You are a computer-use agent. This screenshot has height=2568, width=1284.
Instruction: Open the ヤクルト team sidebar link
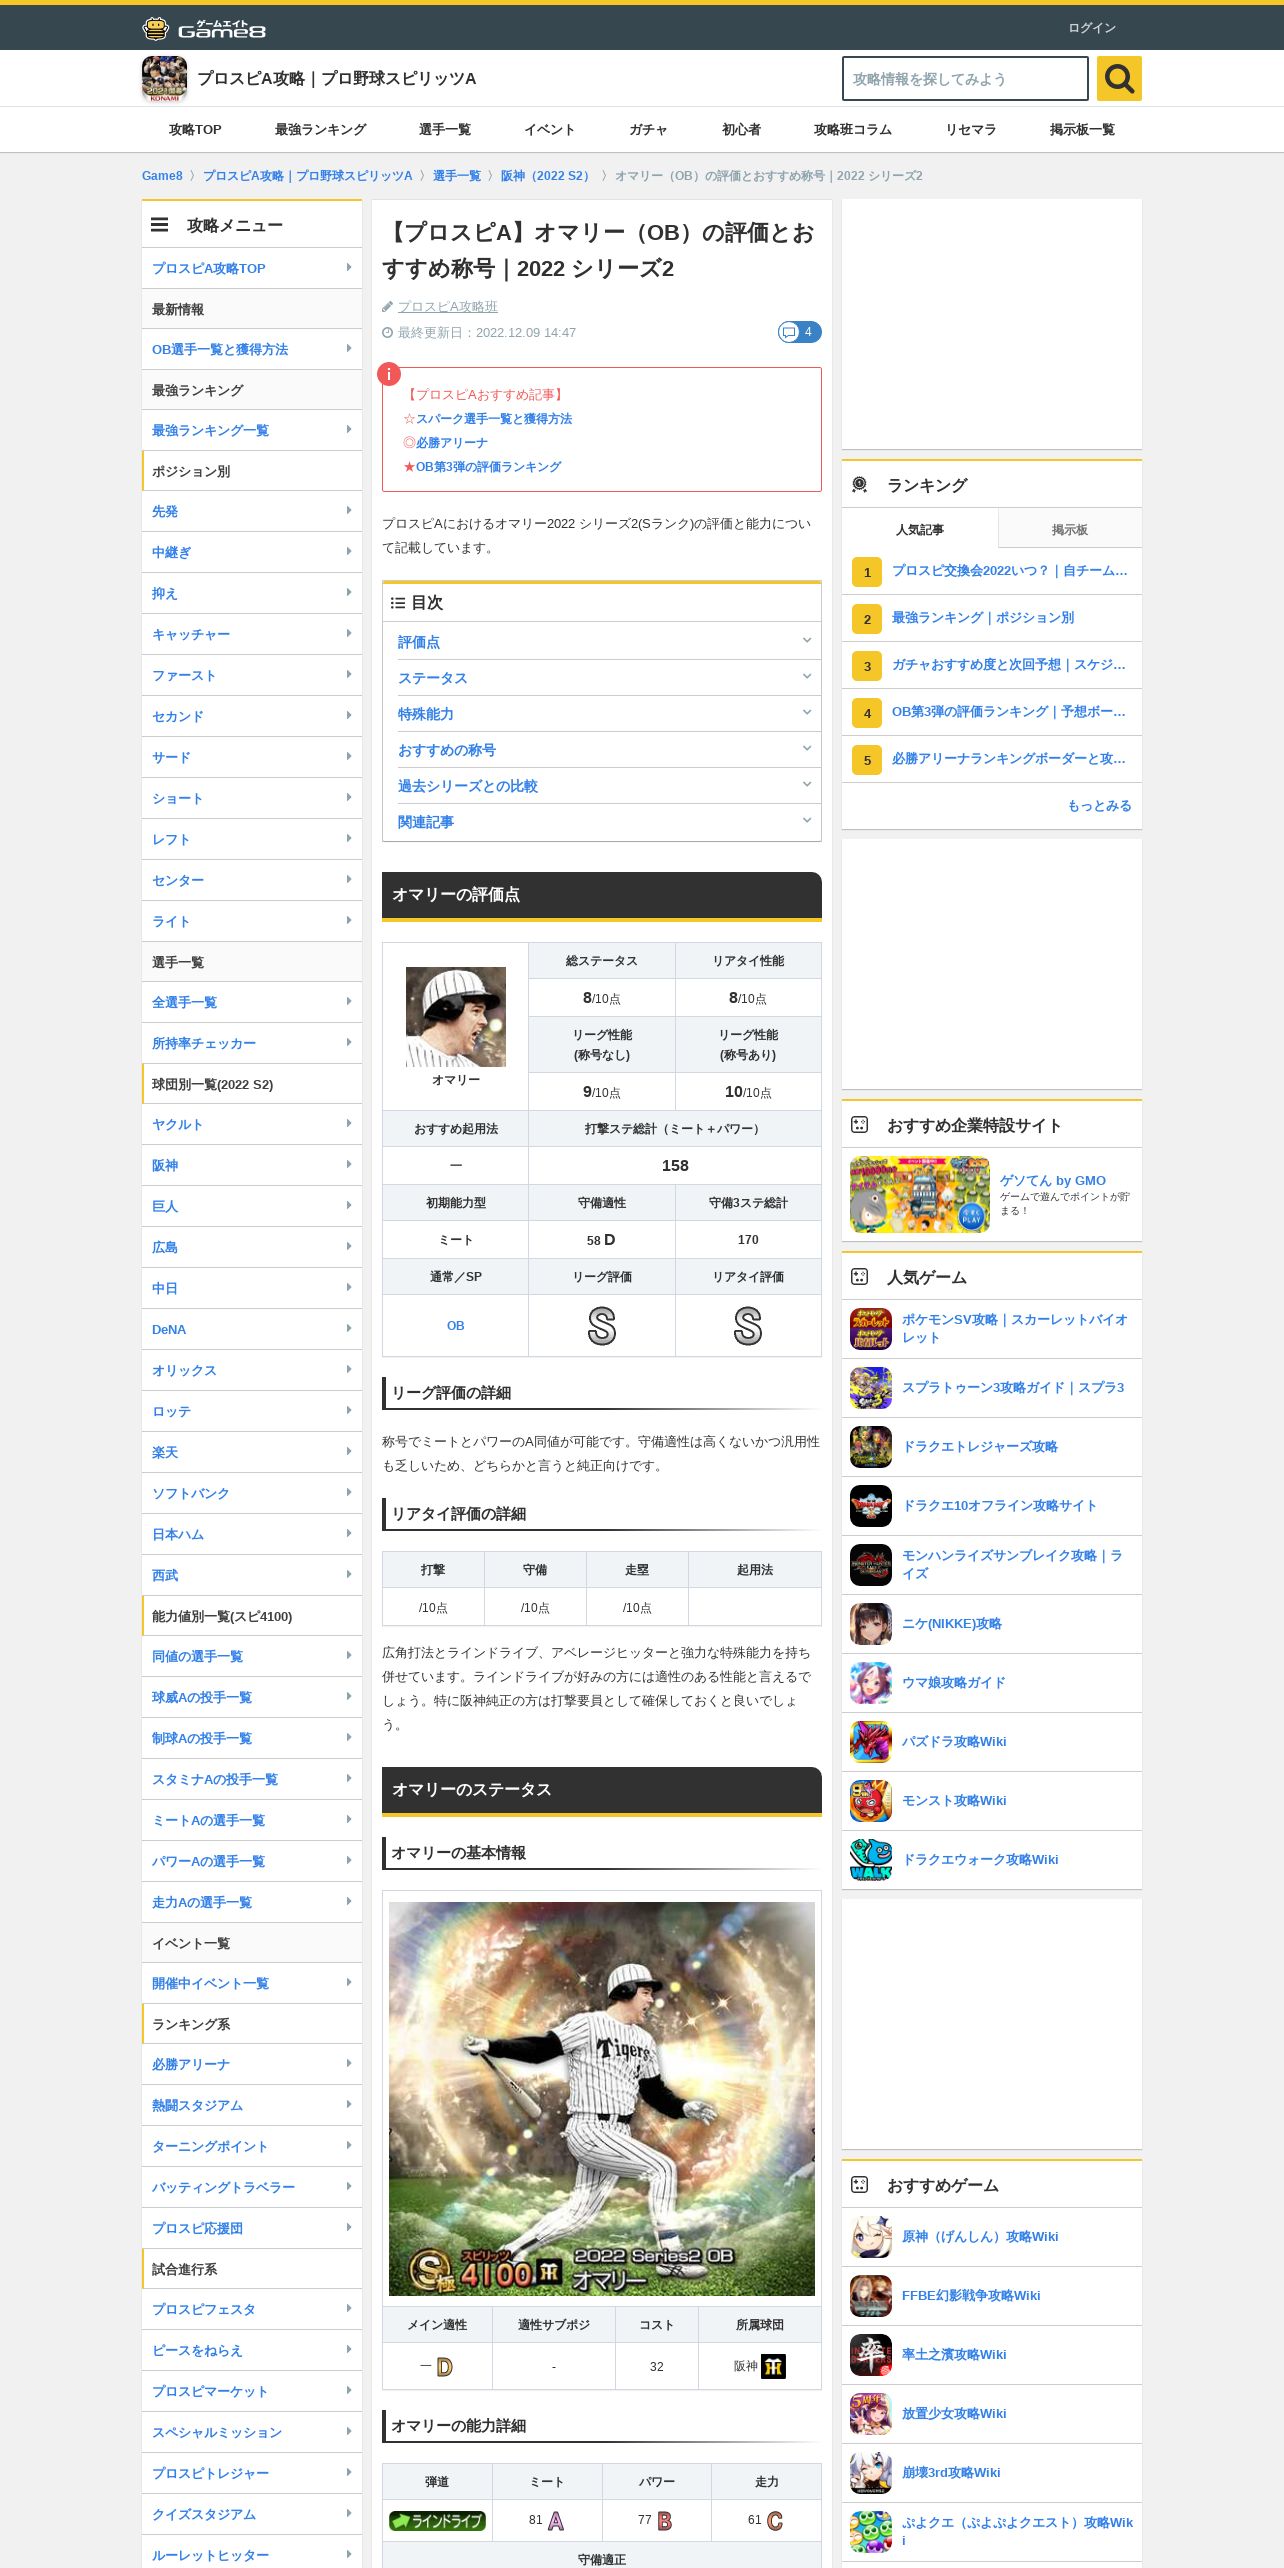(252, 1124)
